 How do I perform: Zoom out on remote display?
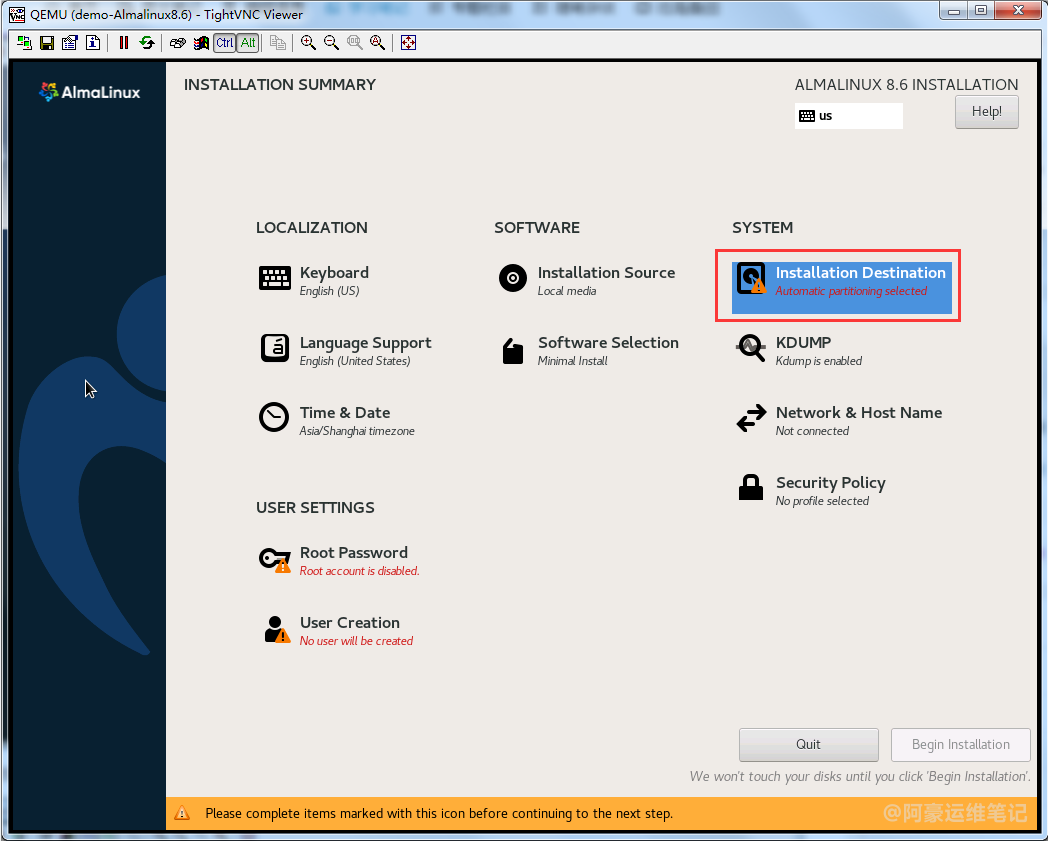pyautogui.click(x=332, y=43)
